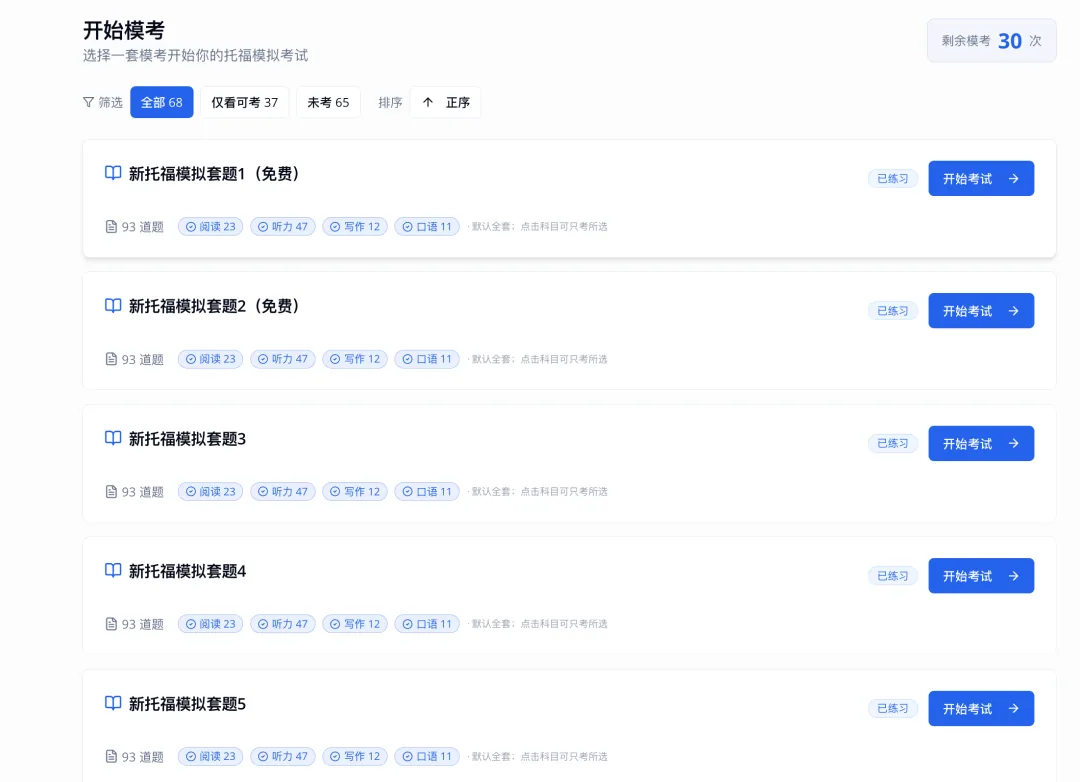Start exam for 新托福模拟套题3
The height and width of the screenshot is (782, 1080).
pyautogui.click(x=981, y=443)
